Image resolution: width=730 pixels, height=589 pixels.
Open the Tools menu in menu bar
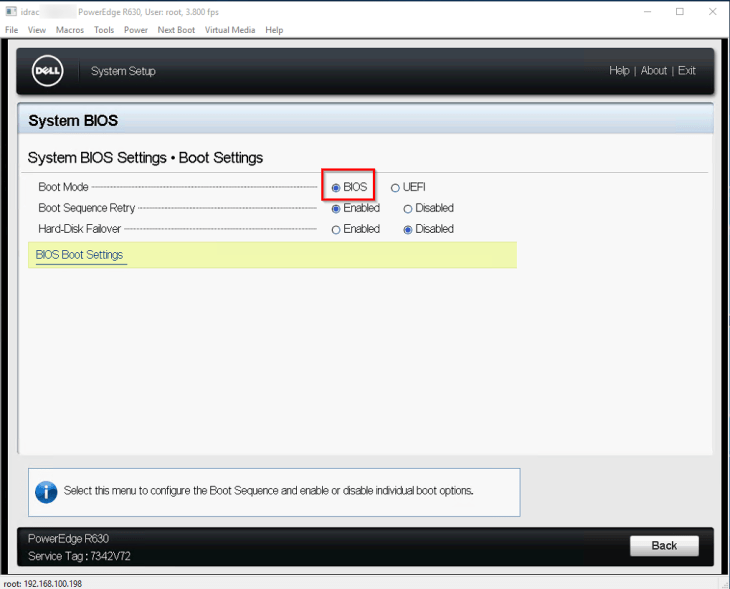(104, 30)
